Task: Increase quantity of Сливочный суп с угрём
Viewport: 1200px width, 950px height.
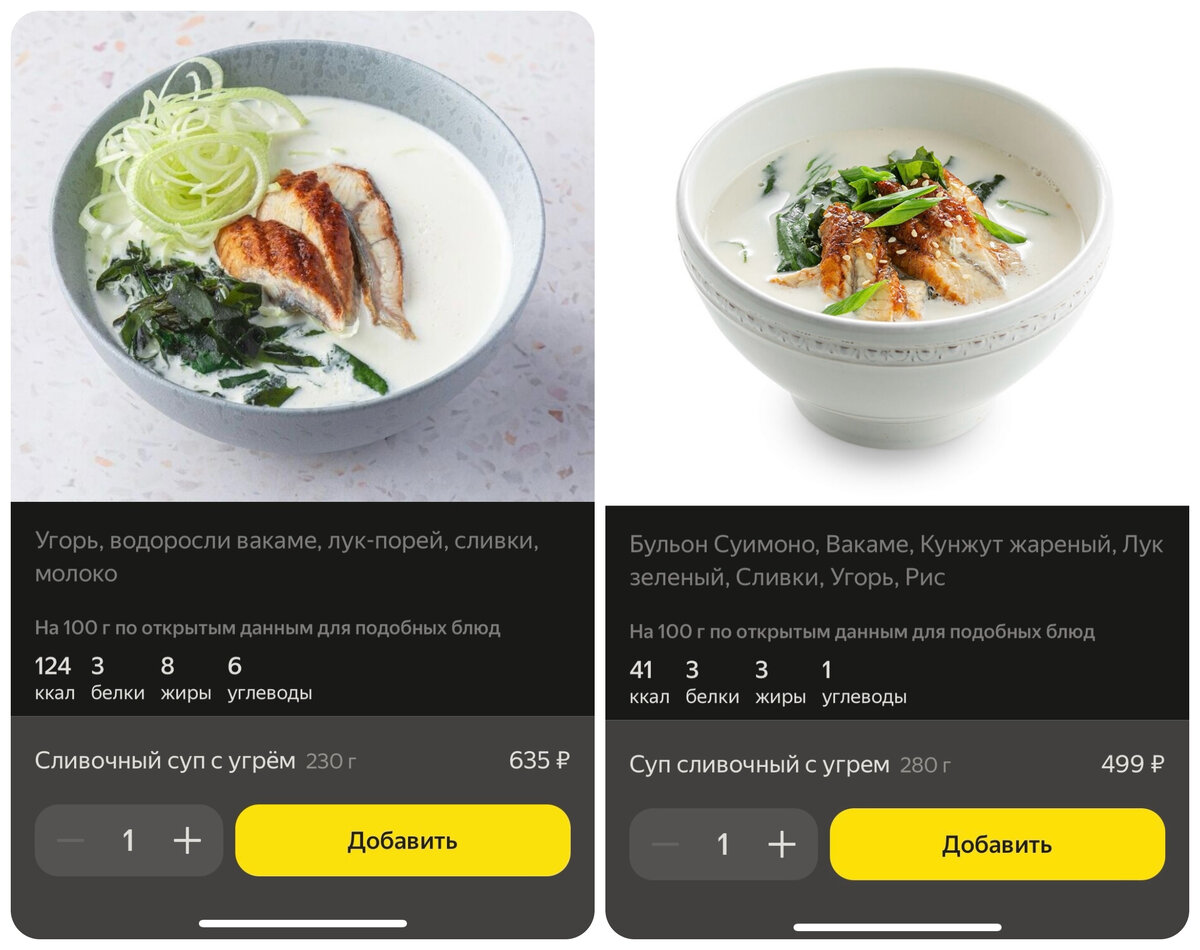Action: point(187,841)
